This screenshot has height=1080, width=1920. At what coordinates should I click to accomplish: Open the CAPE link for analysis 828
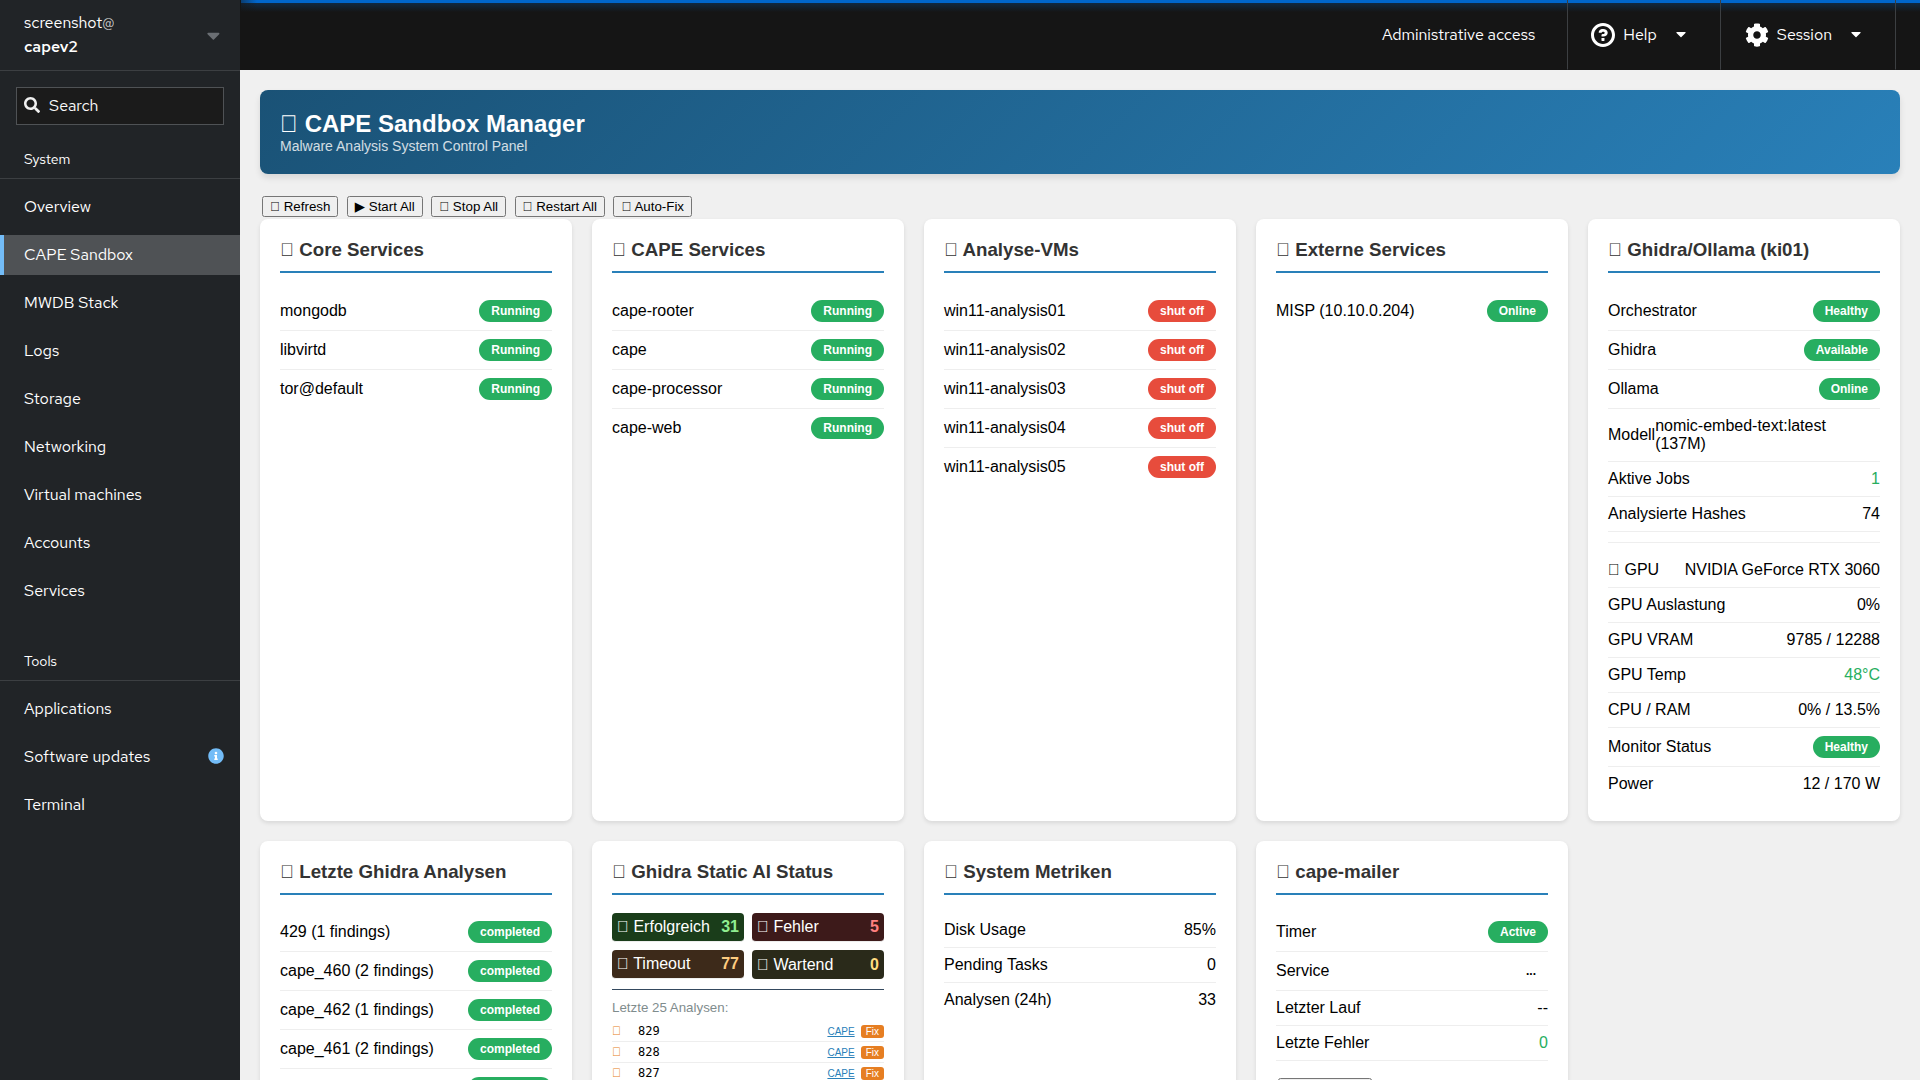pos(840,1052)
